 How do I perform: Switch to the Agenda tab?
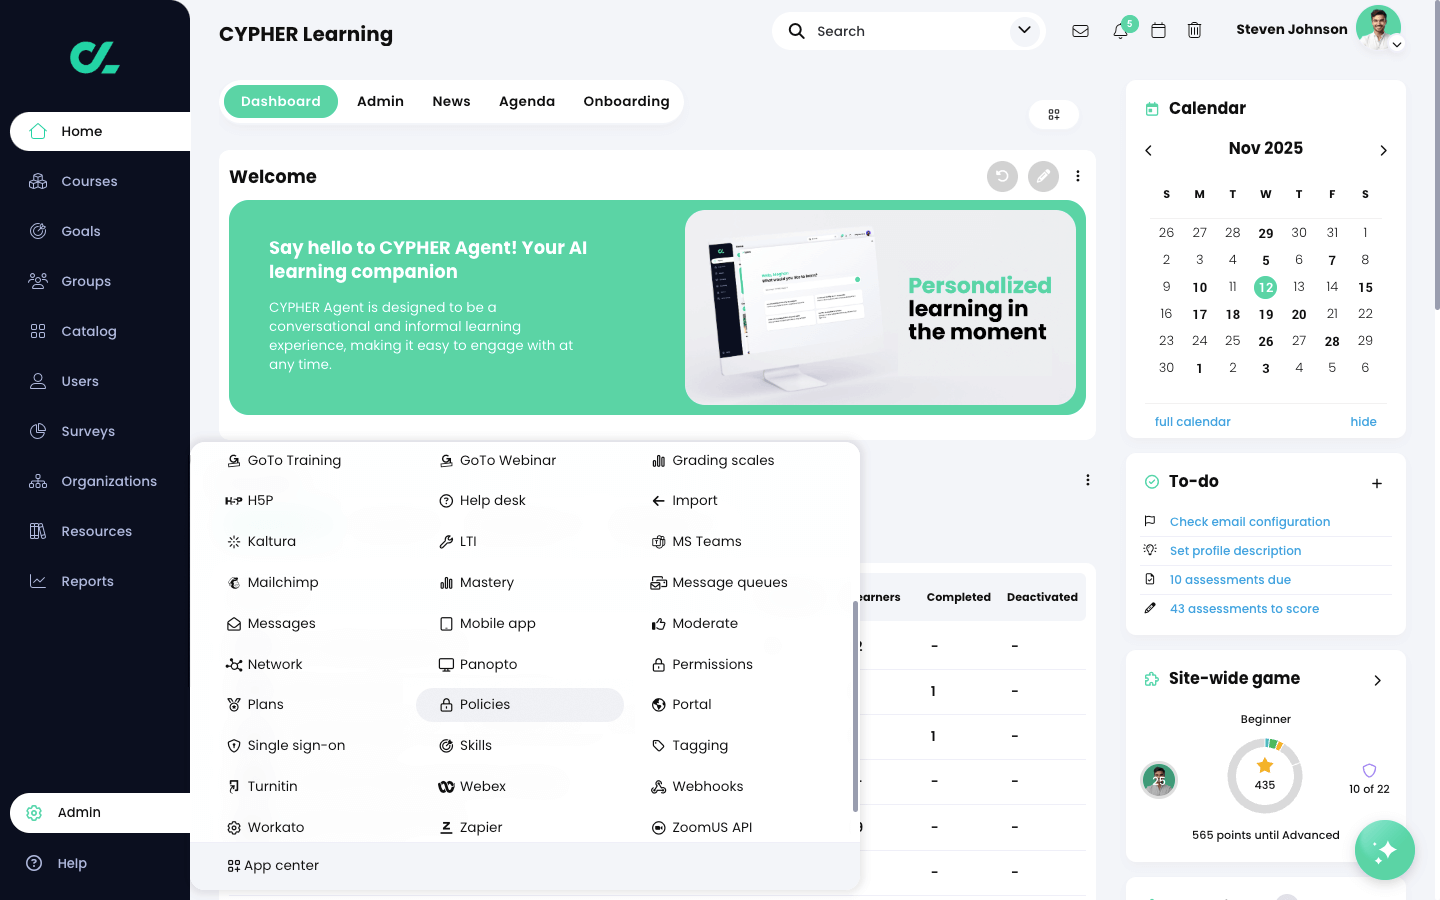click(527, 101)
